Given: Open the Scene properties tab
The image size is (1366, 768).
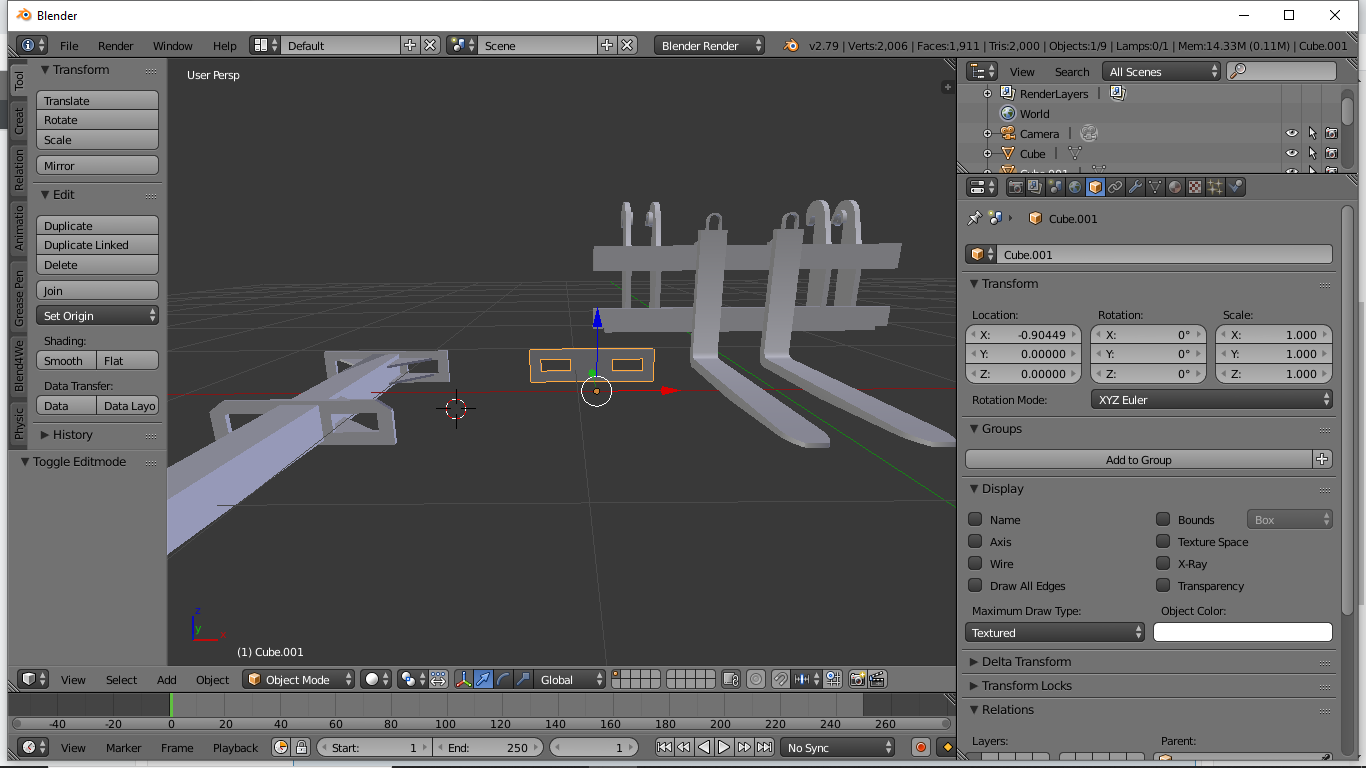Looking at the screenshot, I should pos(1055,187).
